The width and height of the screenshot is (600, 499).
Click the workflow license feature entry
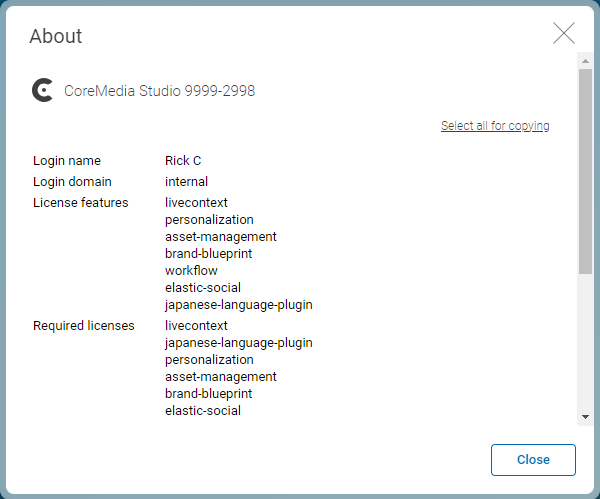tap(191, 271)
